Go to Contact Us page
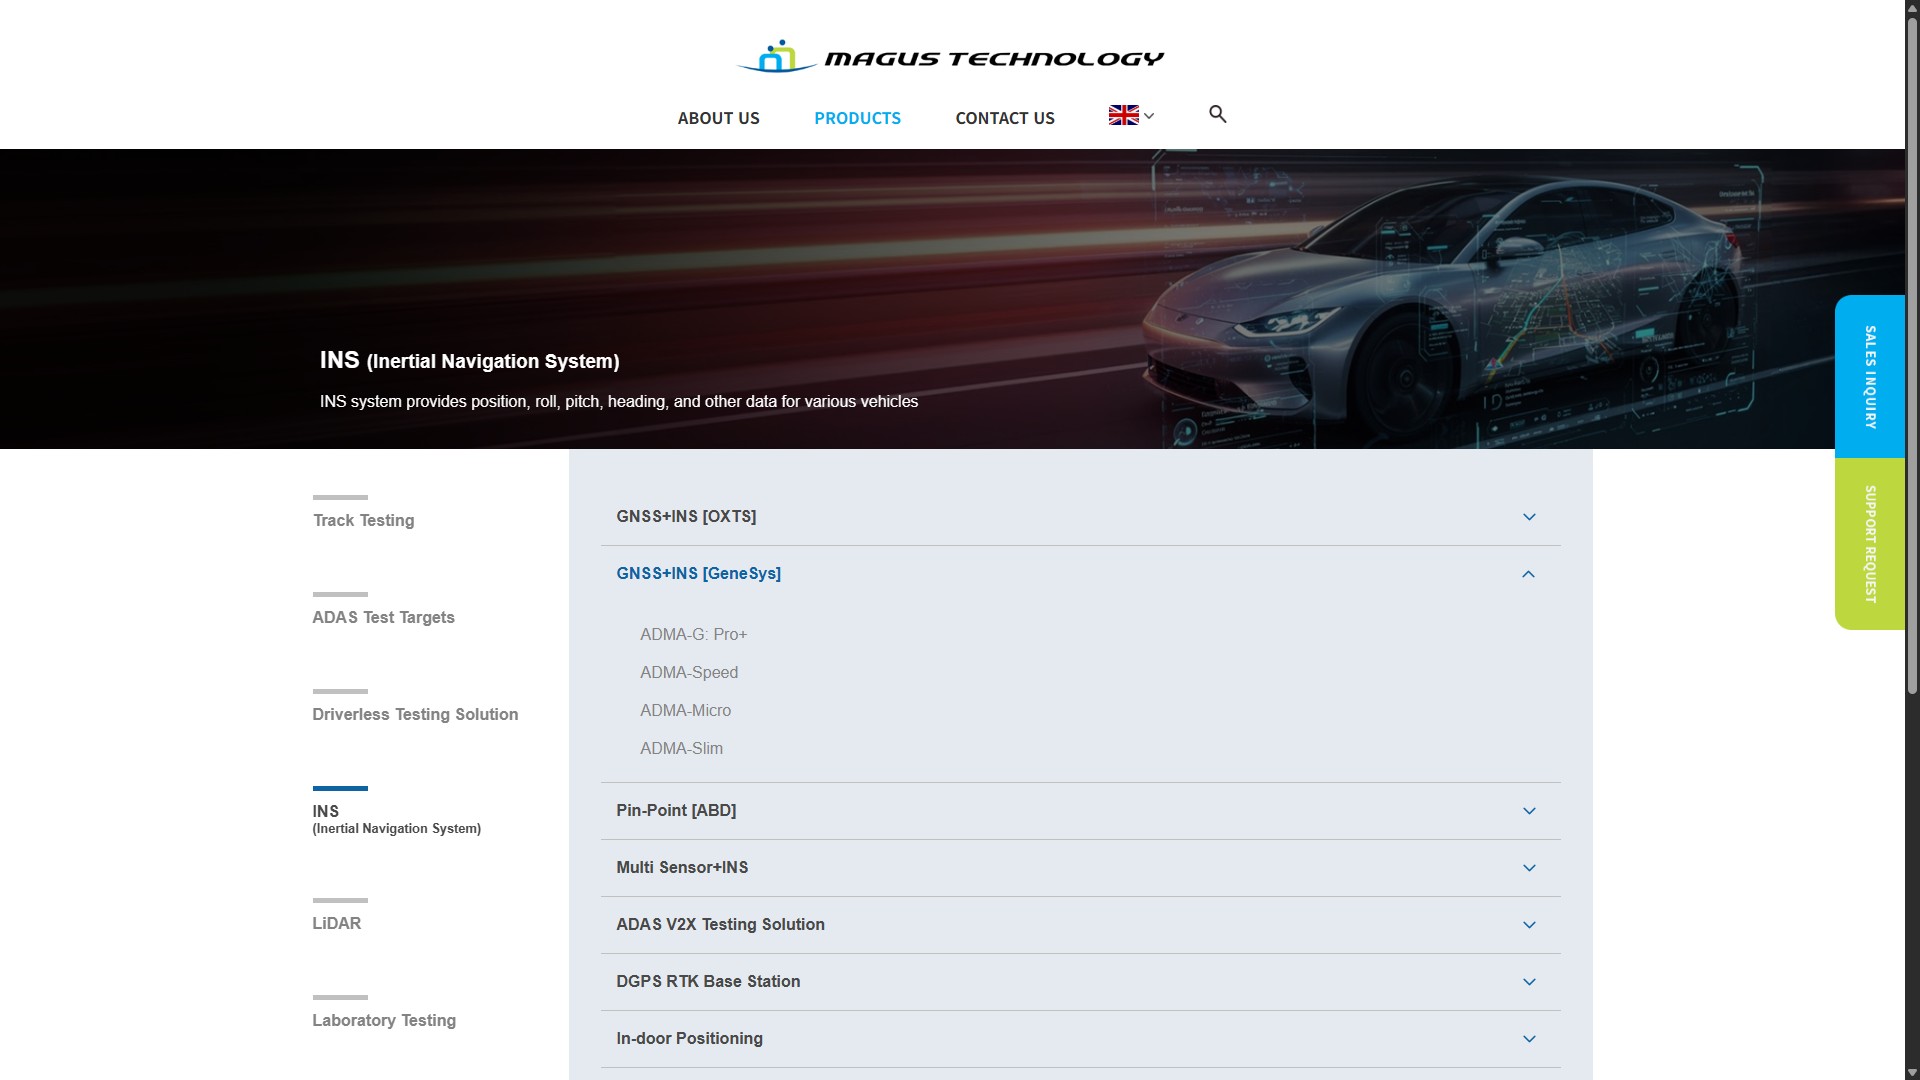1920x1080 pixels. pyautogui.click(x=1004, y=118)
